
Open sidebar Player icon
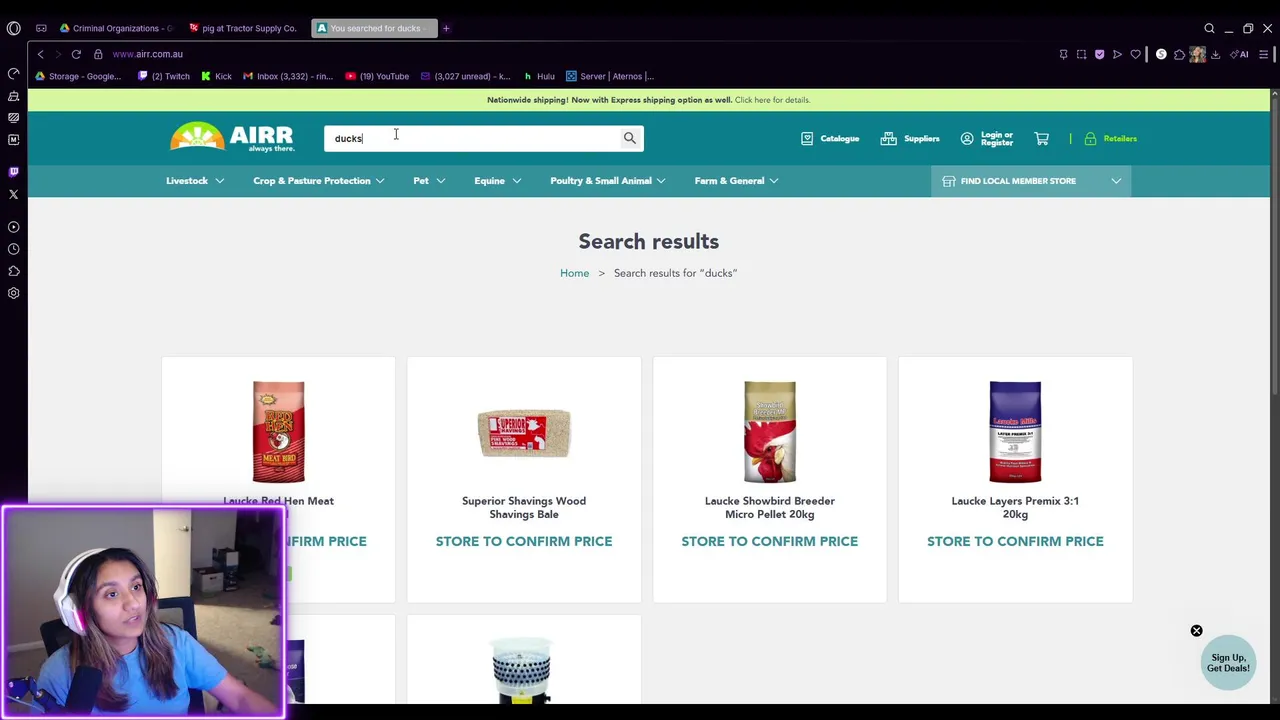coord(13,227)
